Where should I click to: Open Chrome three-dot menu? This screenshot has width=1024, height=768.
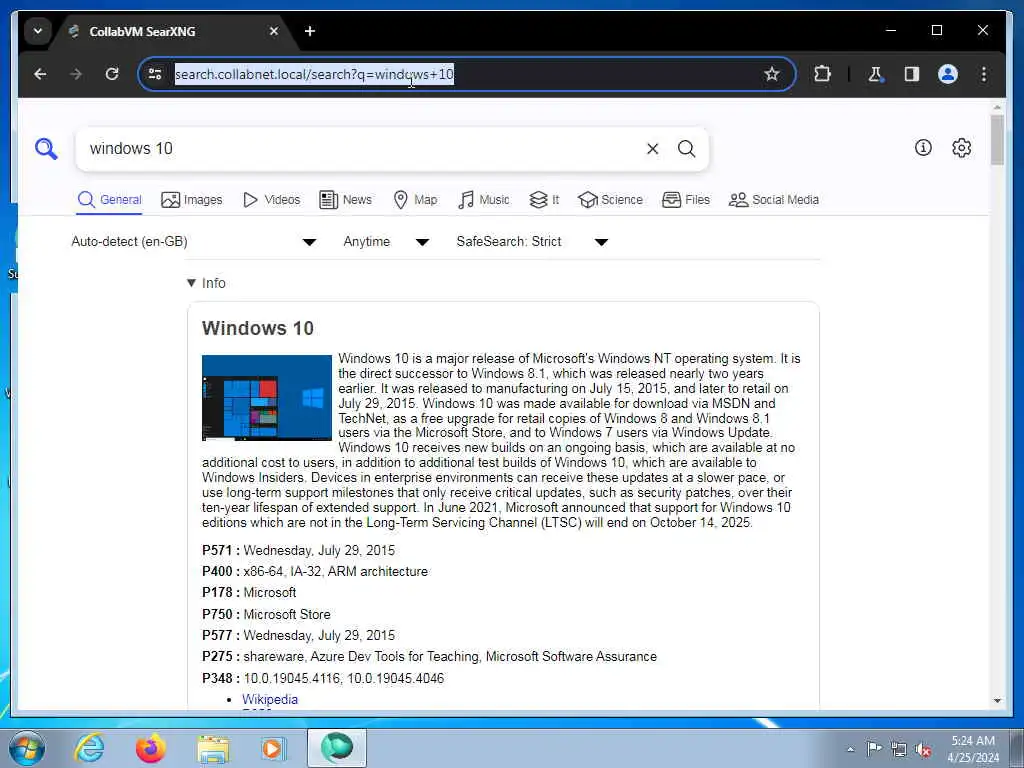click(984, 74)
